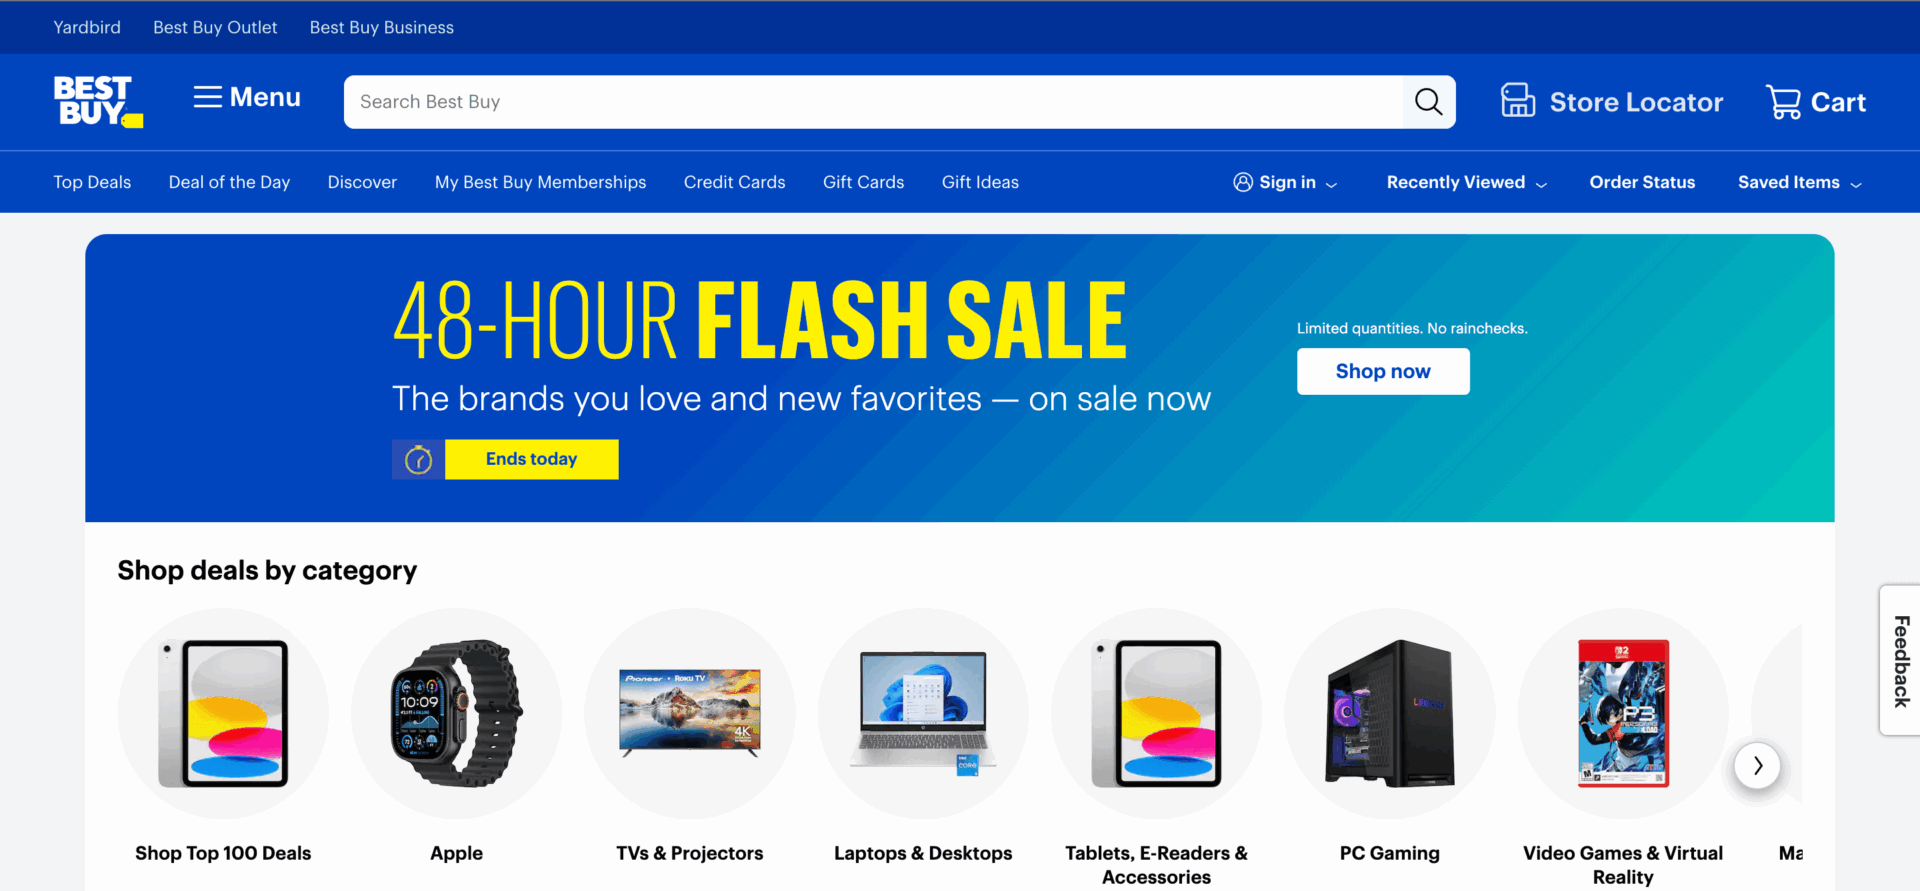
Task: Select the Apple watch category thumbnail
Action: click(x=457, y=714)
